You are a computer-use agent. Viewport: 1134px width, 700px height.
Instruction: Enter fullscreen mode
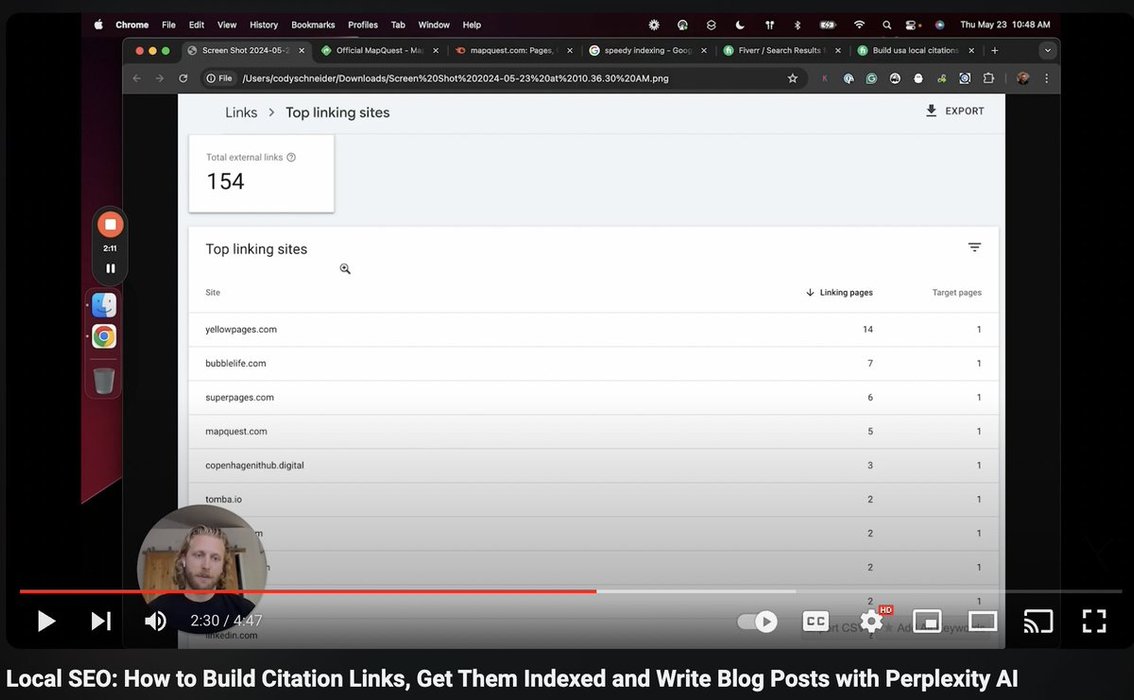(x=1094, y=621)
